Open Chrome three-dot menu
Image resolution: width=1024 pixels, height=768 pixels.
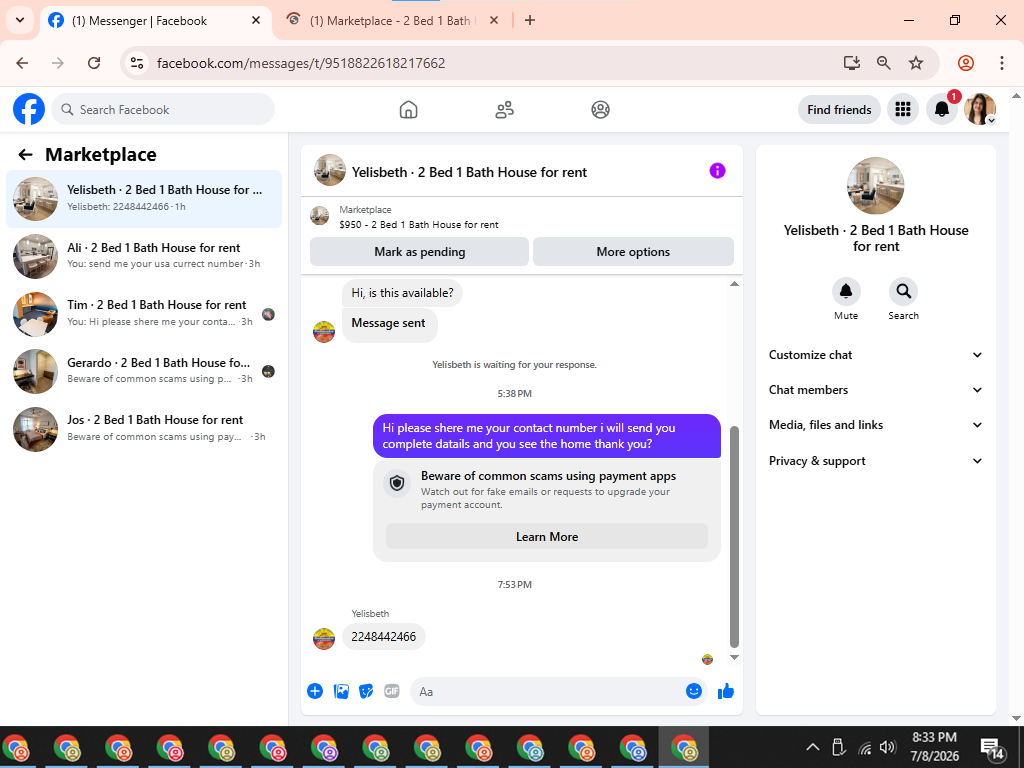click(x=1001, y=63)
